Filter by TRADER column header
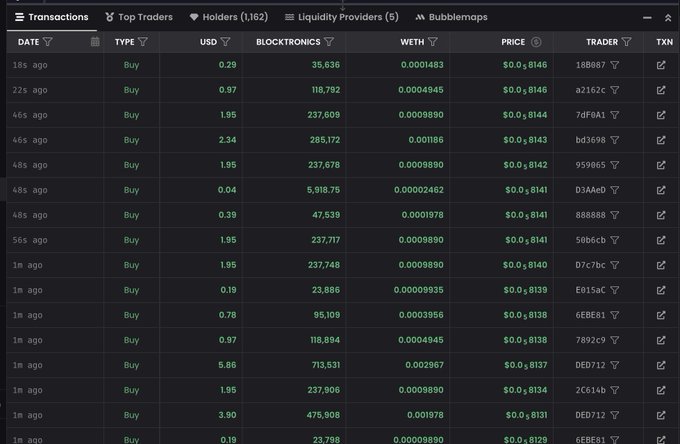680x444 pixels. [x=626, y=42]
